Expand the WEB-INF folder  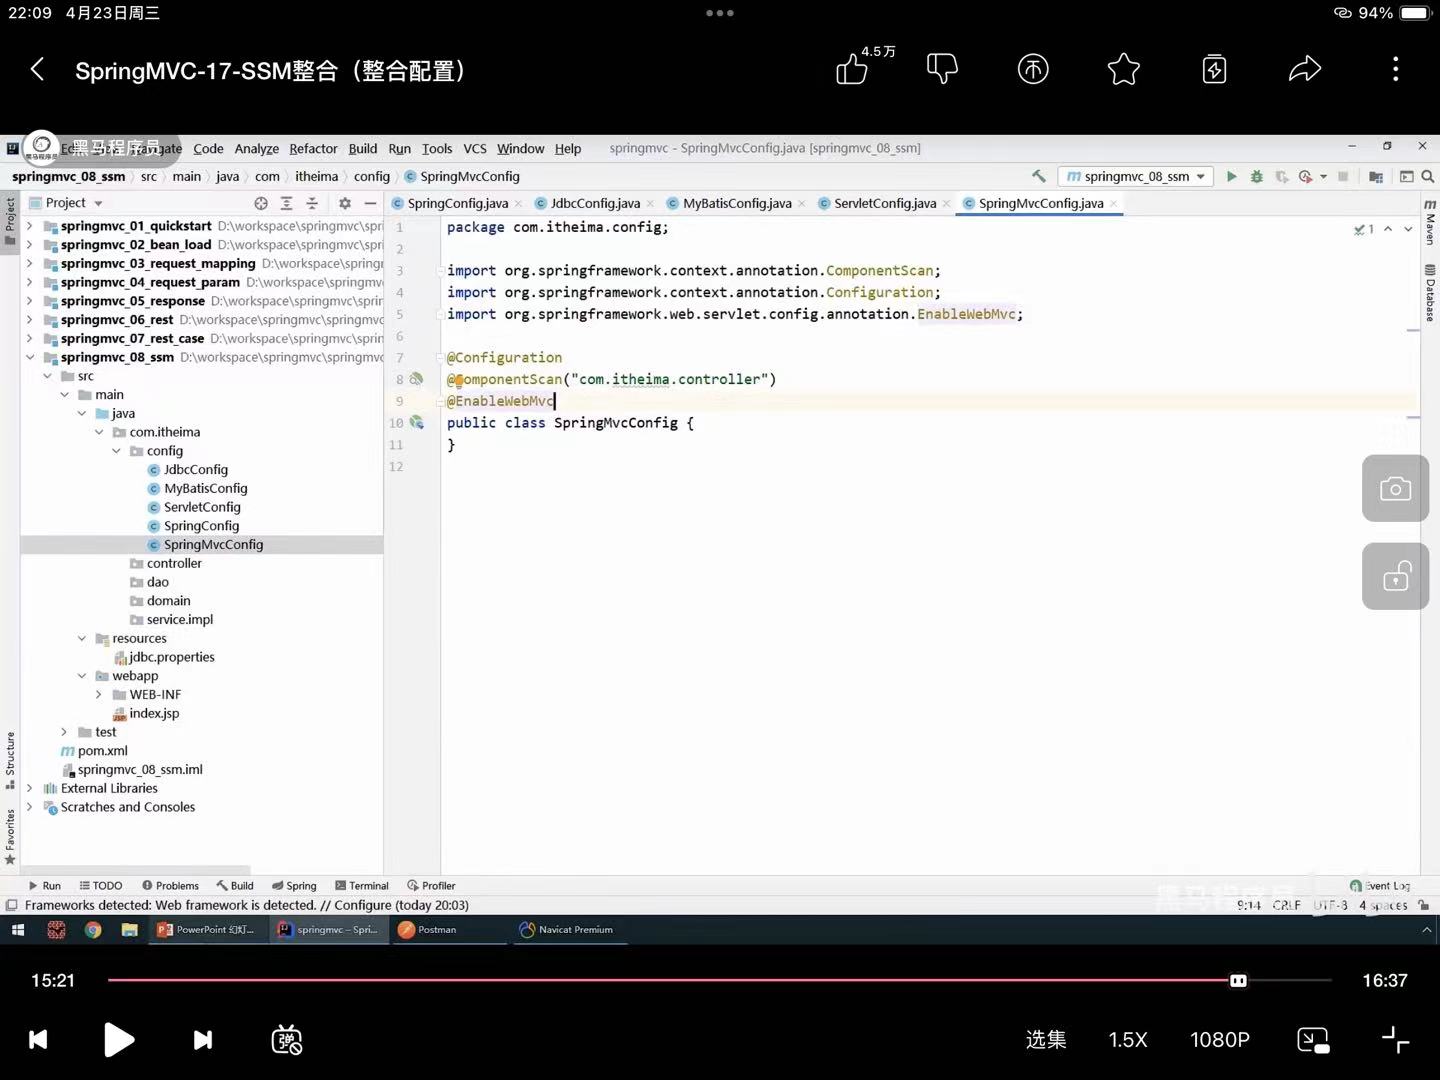coord(99,694)
